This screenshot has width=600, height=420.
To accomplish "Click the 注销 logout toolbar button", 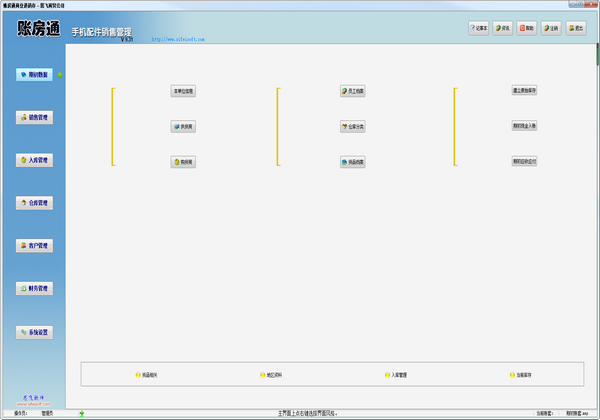I will [x=553, y=28].
